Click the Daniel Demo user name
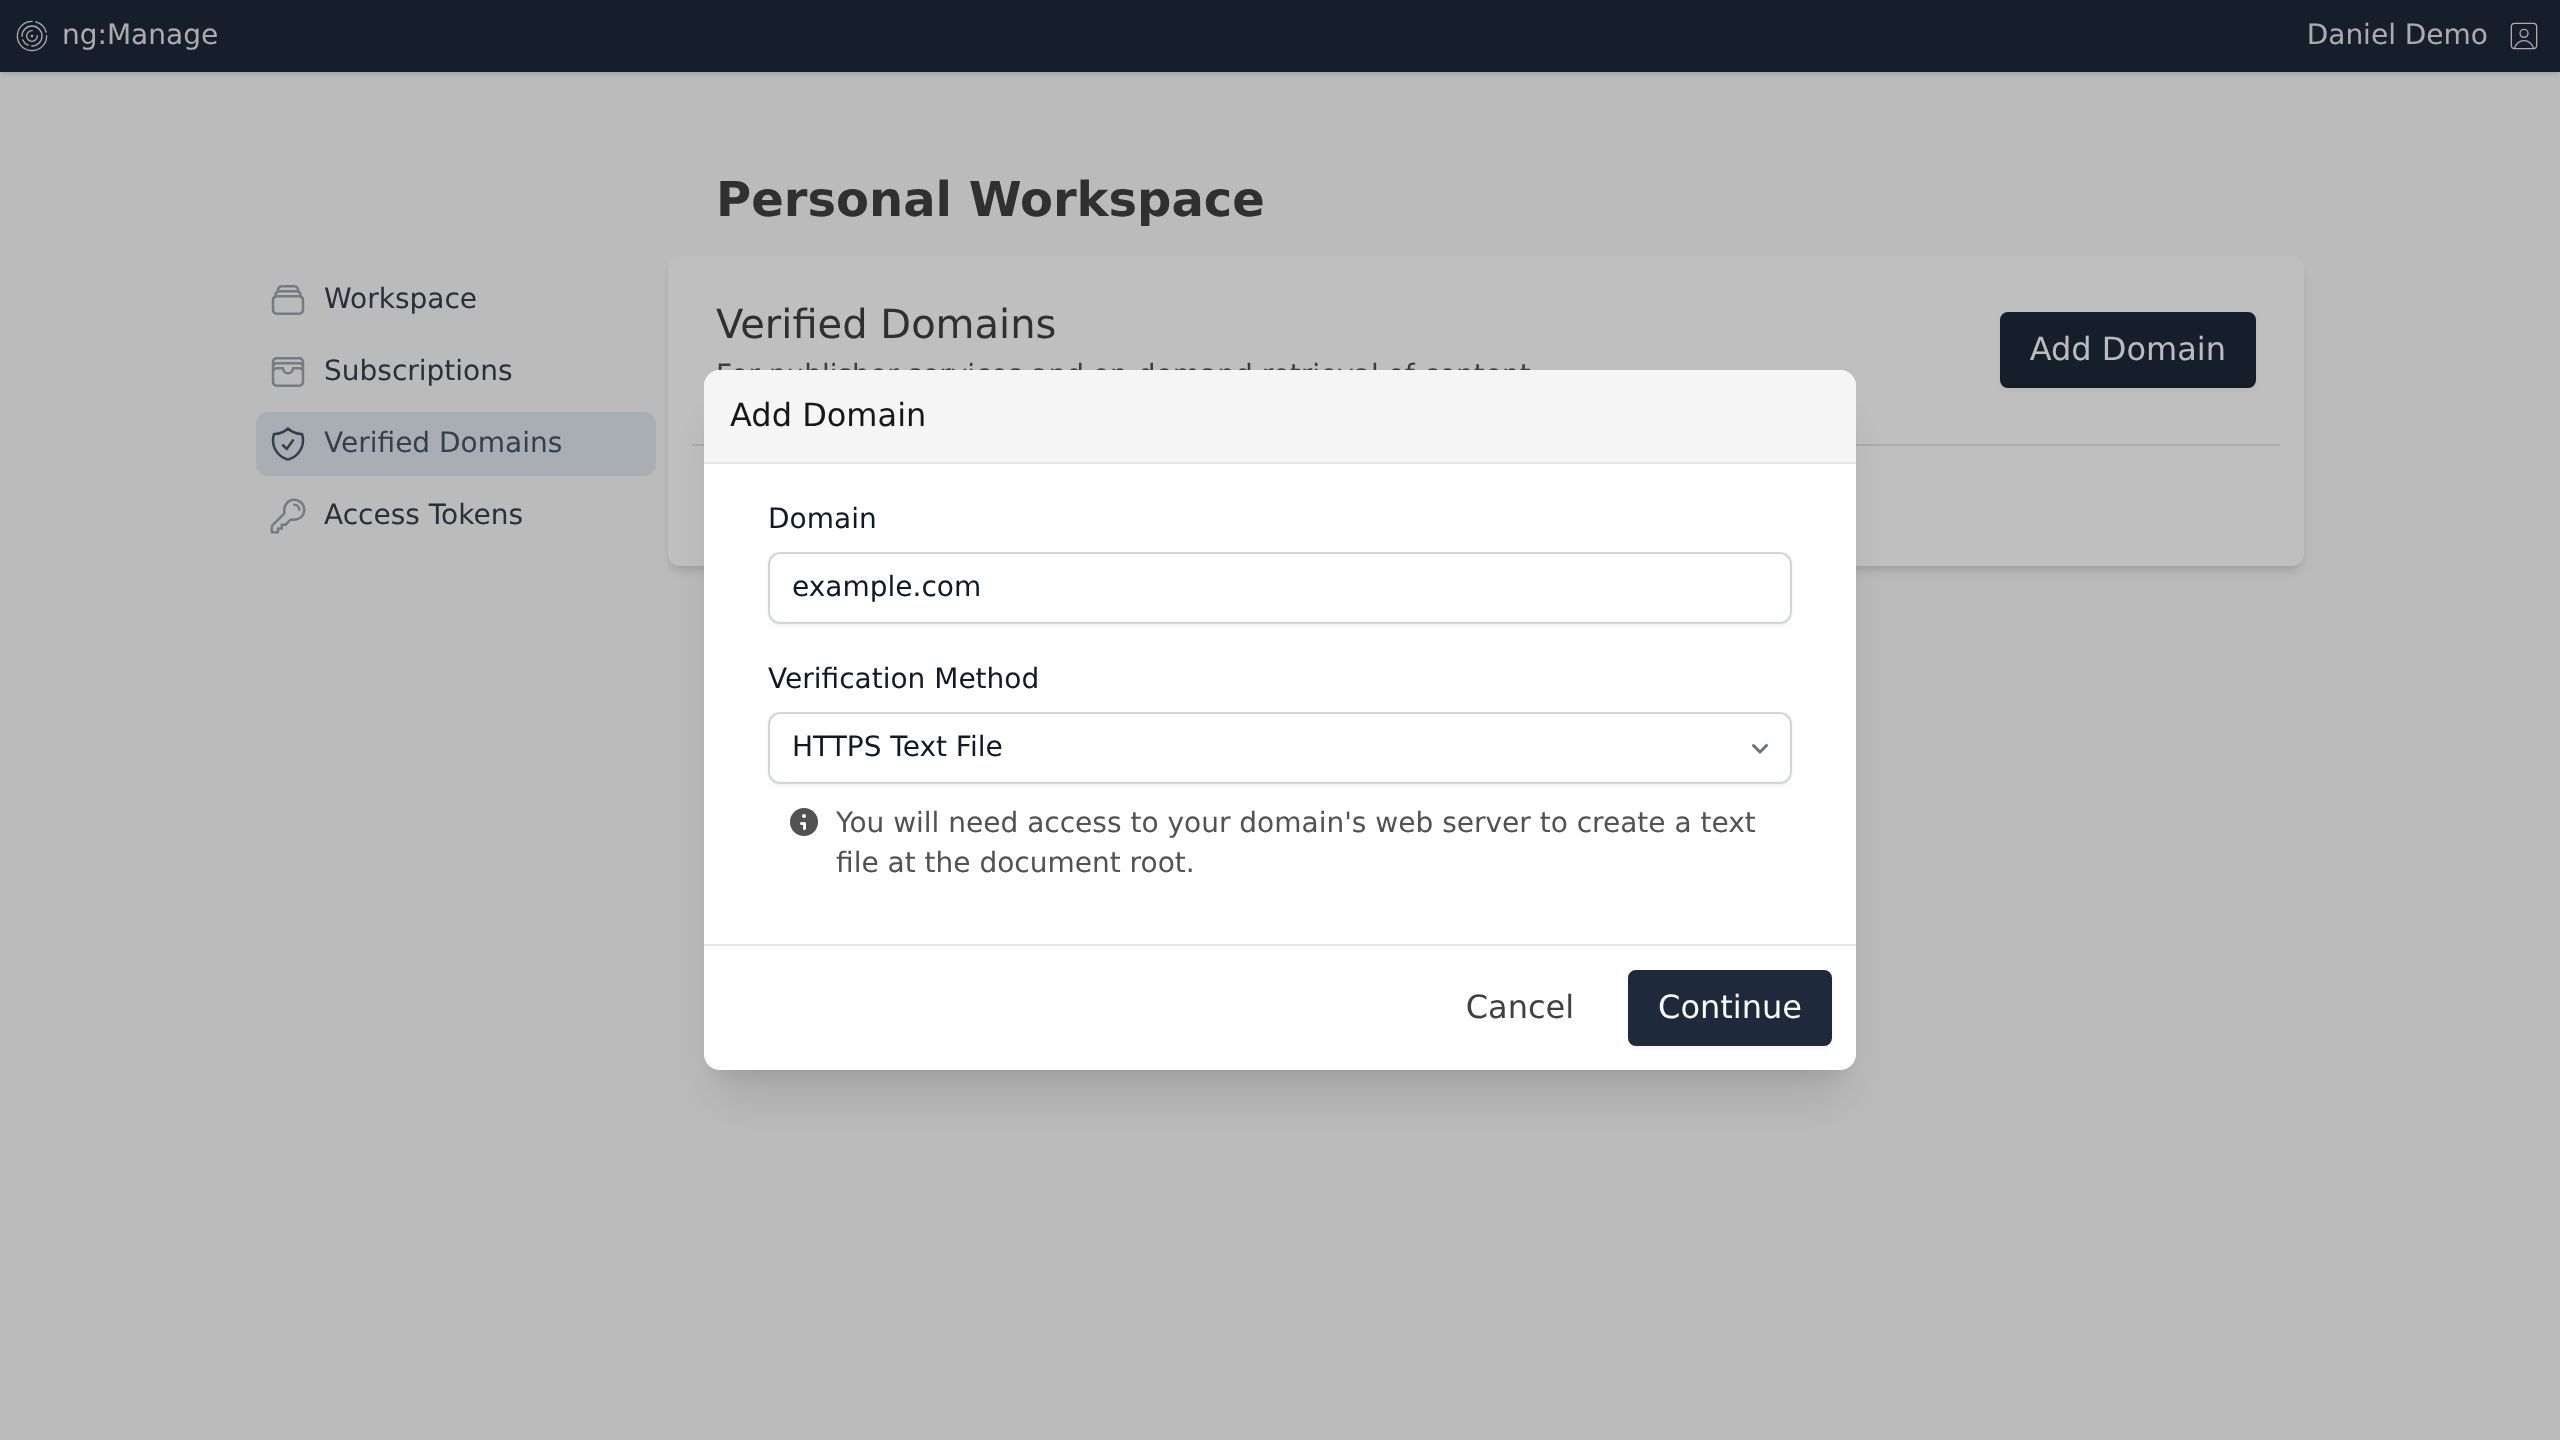This screenshot has height=1440, width=2560. (2396, 35)
